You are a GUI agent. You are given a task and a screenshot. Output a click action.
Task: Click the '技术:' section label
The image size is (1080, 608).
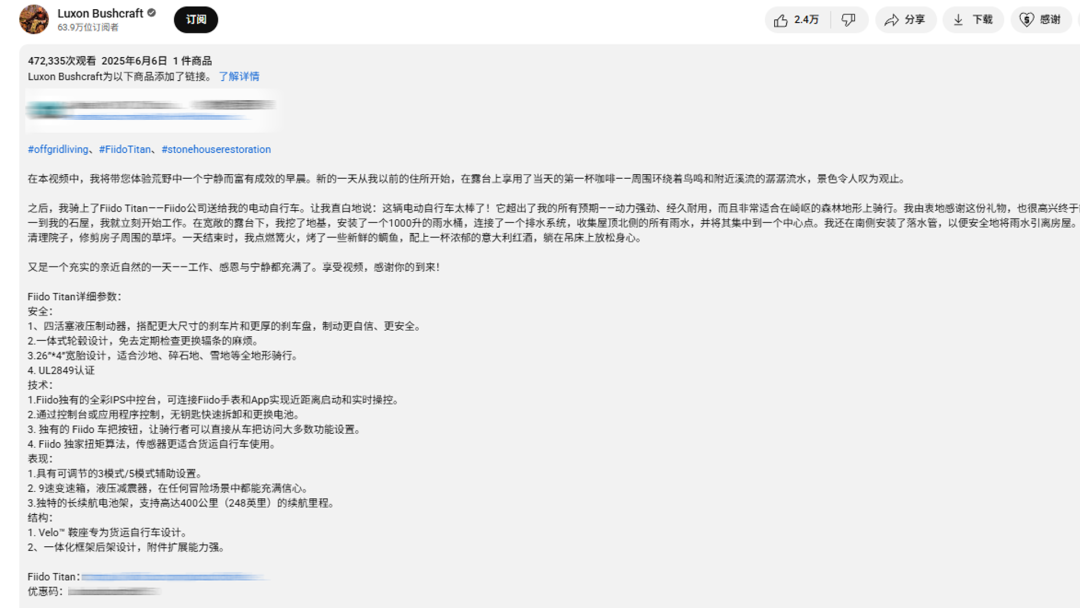tap(40, 385)
